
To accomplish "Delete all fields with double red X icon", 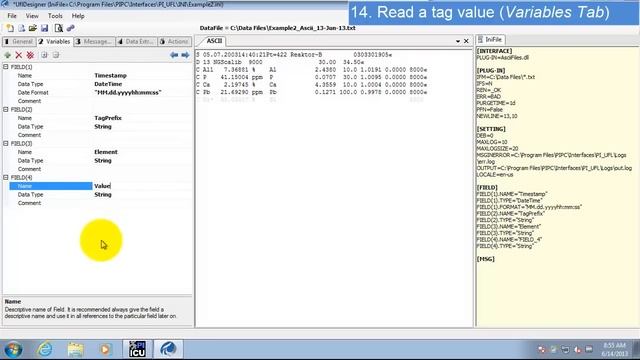I will [x=30, y=55].
